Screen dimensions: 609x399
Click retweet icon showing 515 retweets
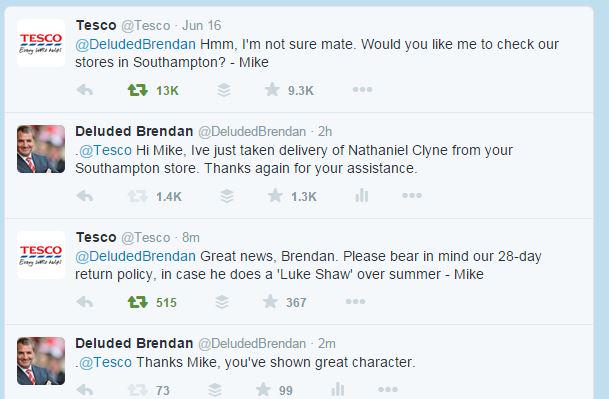click(138, 302)
